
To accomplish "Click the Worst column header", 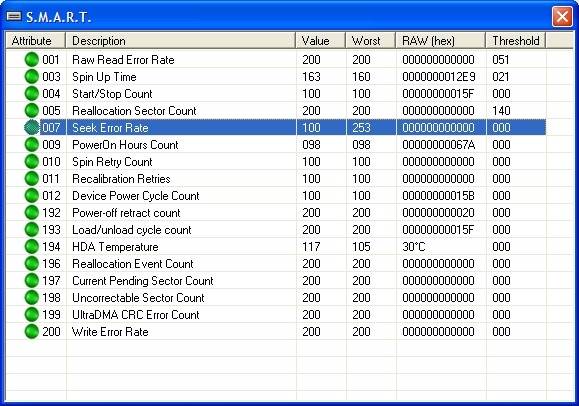I will point(371,40).
